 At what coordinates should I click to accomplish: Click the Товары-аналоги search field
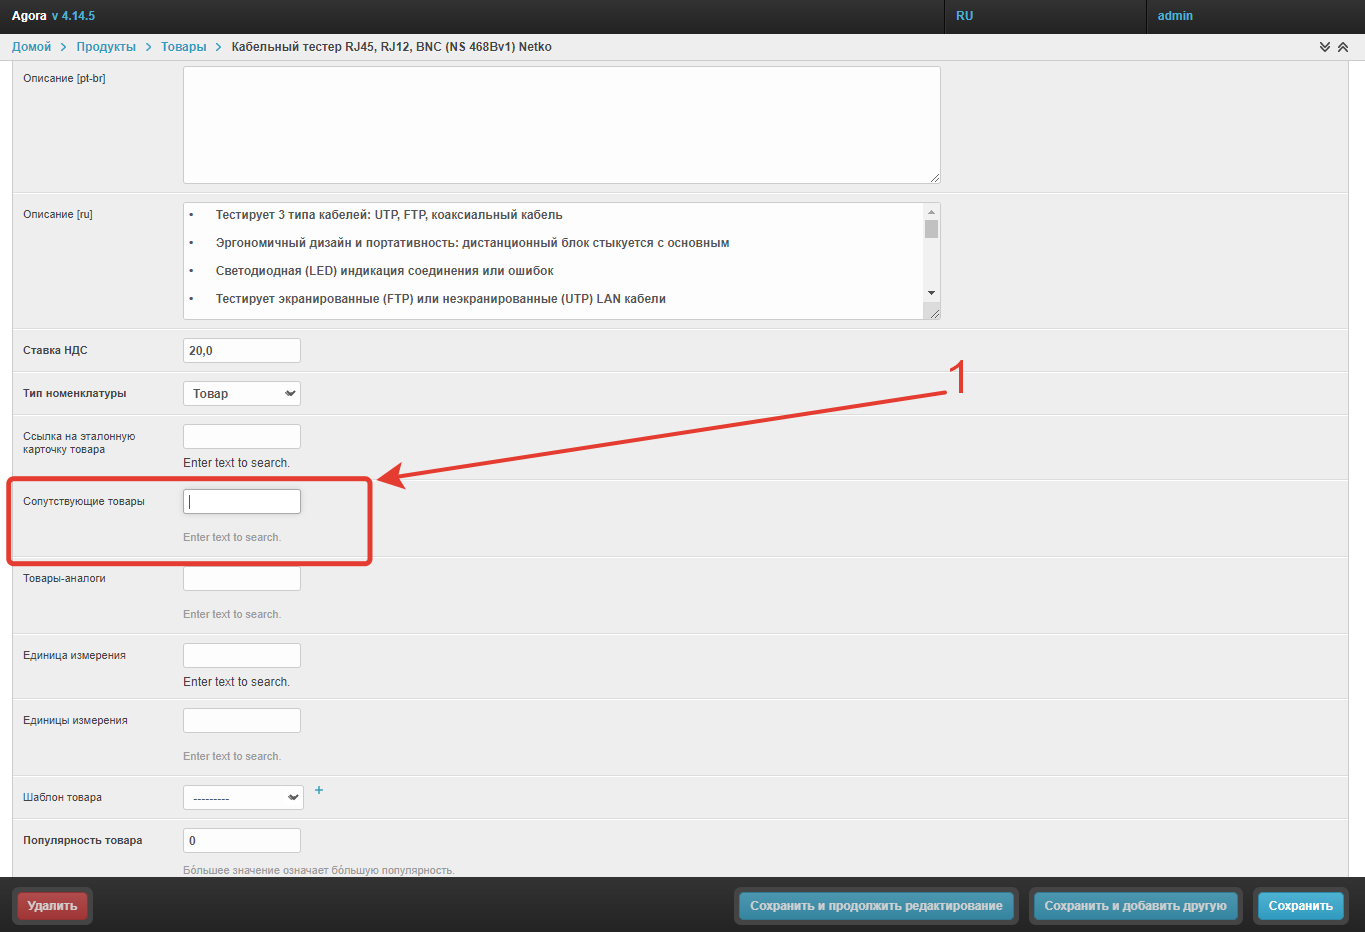point(242,579)
